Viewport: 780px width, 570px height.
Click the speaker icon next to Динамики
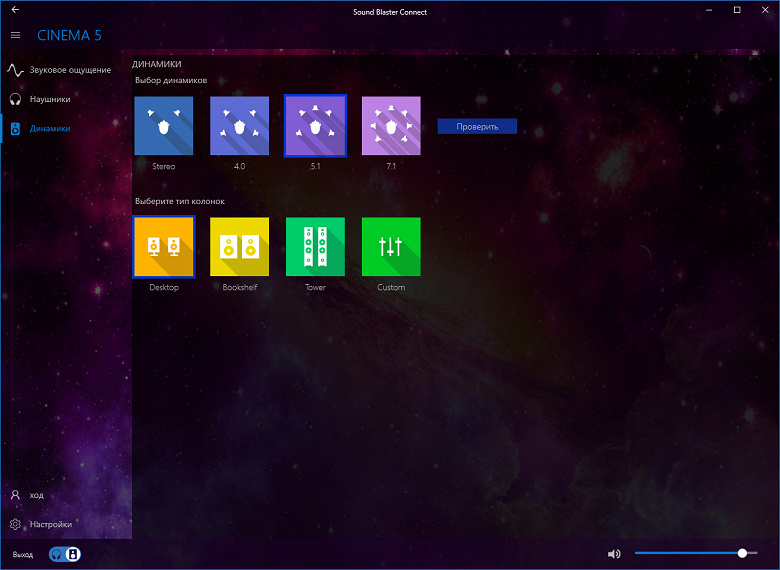15,129
